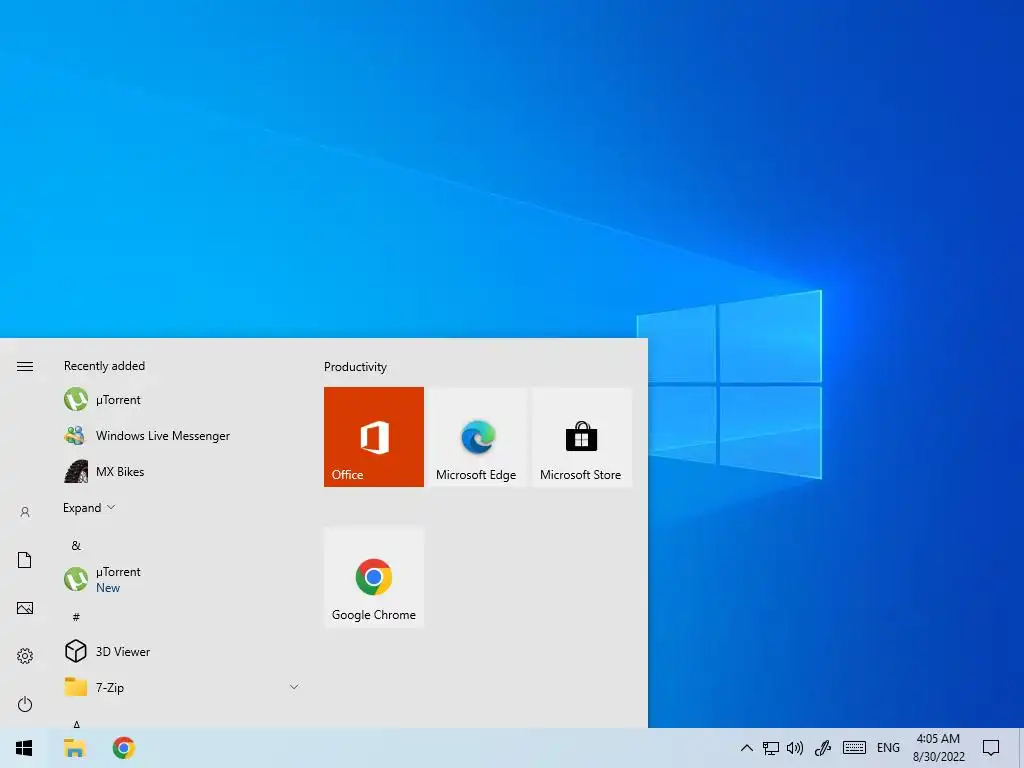Screen dimensions: 1024x768
Task: Click the Recently added heading
Action: [x=104, y=366]
